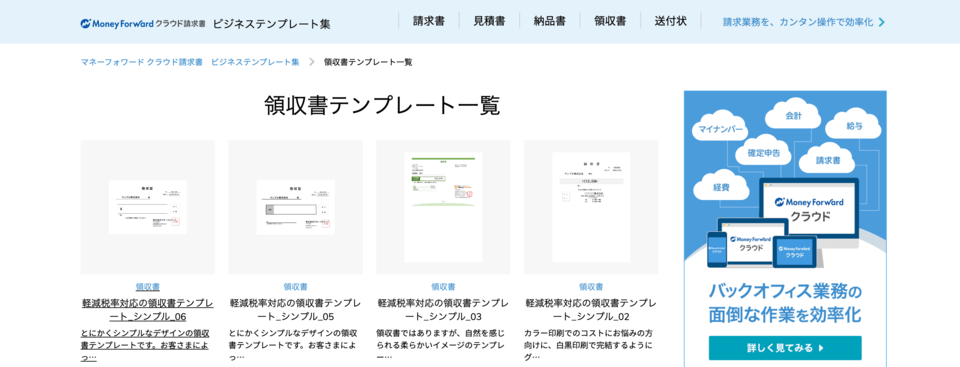This screenshot has height=367, width=960.
Task: Open the シンプル_02 template thumbnail
Action: point(591,207)
